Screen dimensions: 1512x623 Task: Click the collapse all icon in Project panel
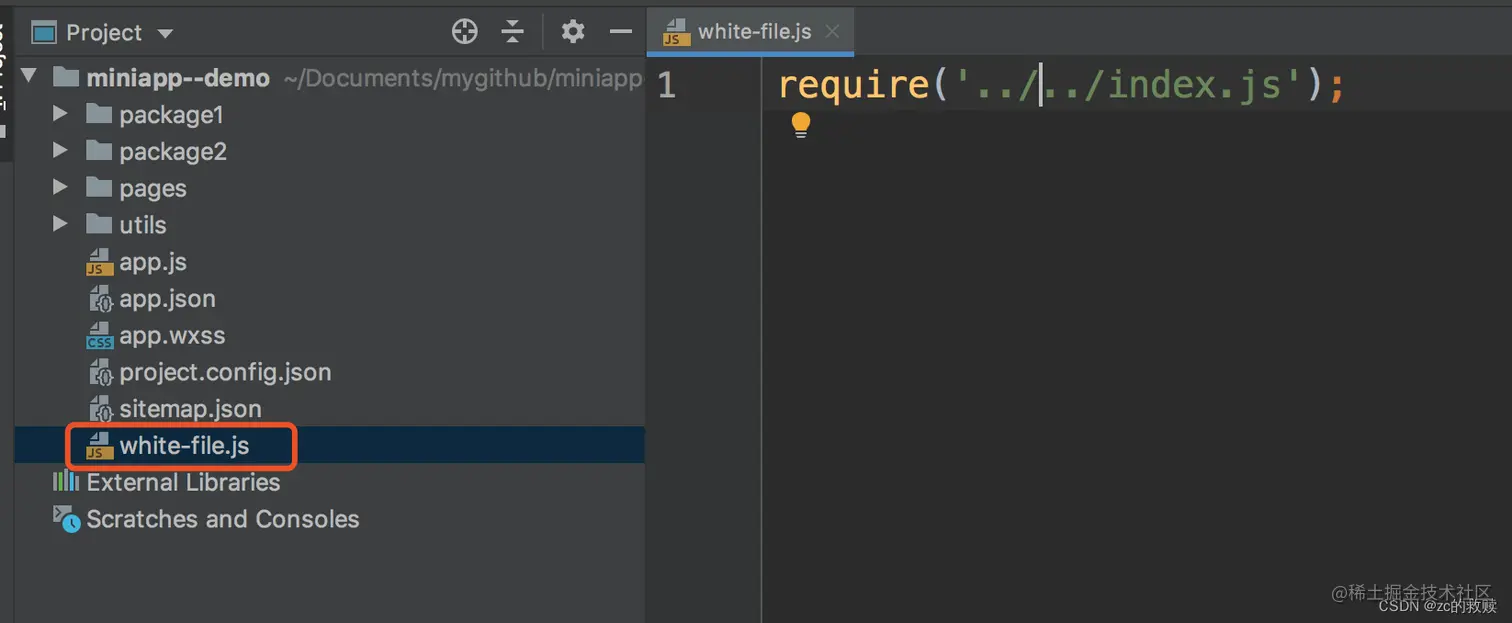pyautogui.click(x=513, y=32)
